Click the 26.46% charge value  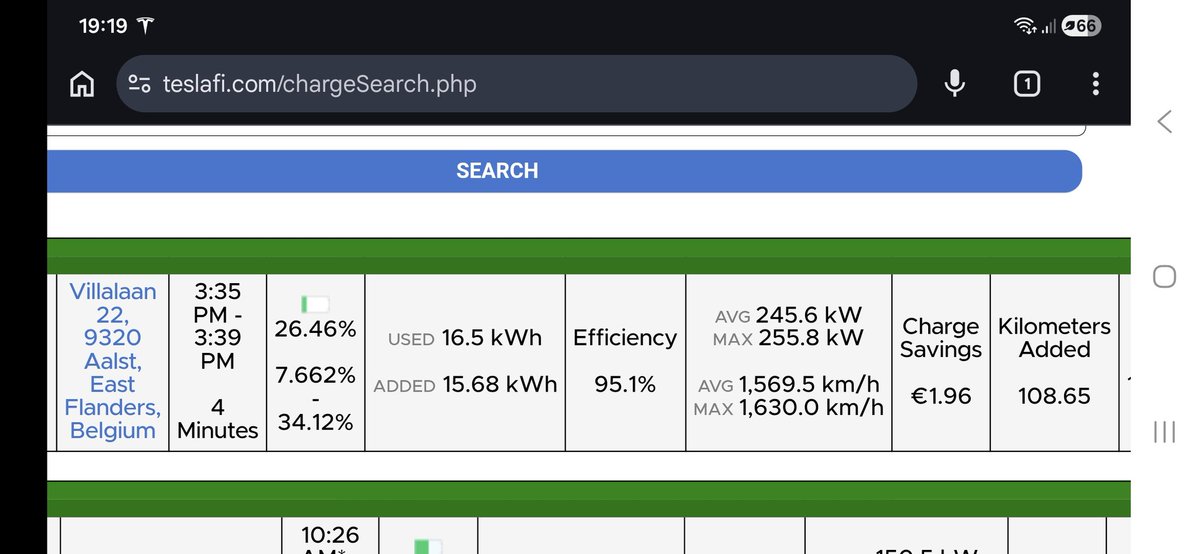(x=315, y=329)
